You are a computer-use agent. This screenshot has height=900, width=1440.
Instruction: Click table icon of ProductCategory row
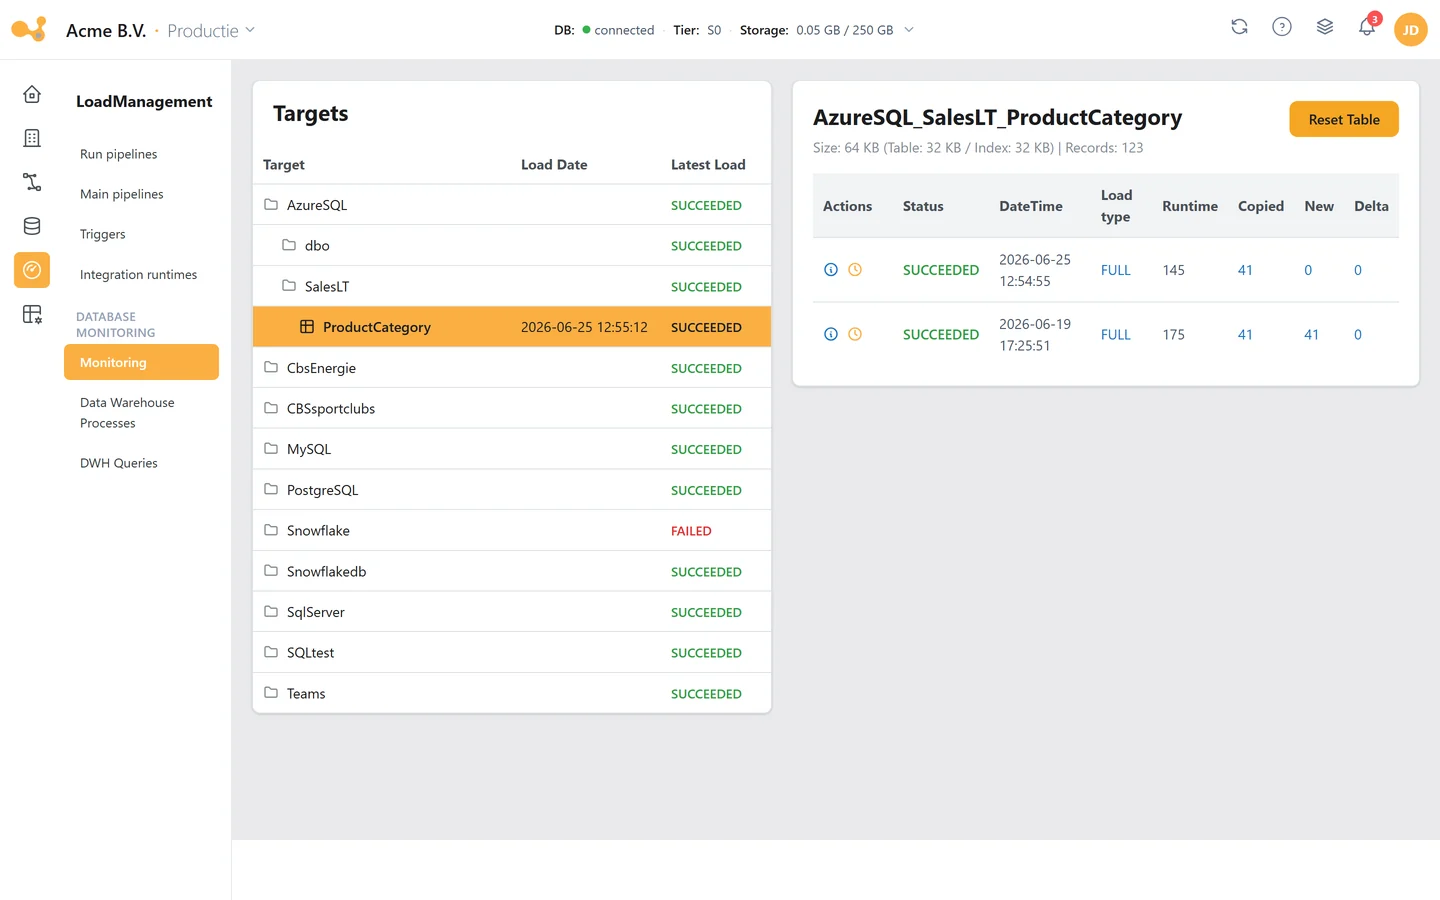coord(307,327)
